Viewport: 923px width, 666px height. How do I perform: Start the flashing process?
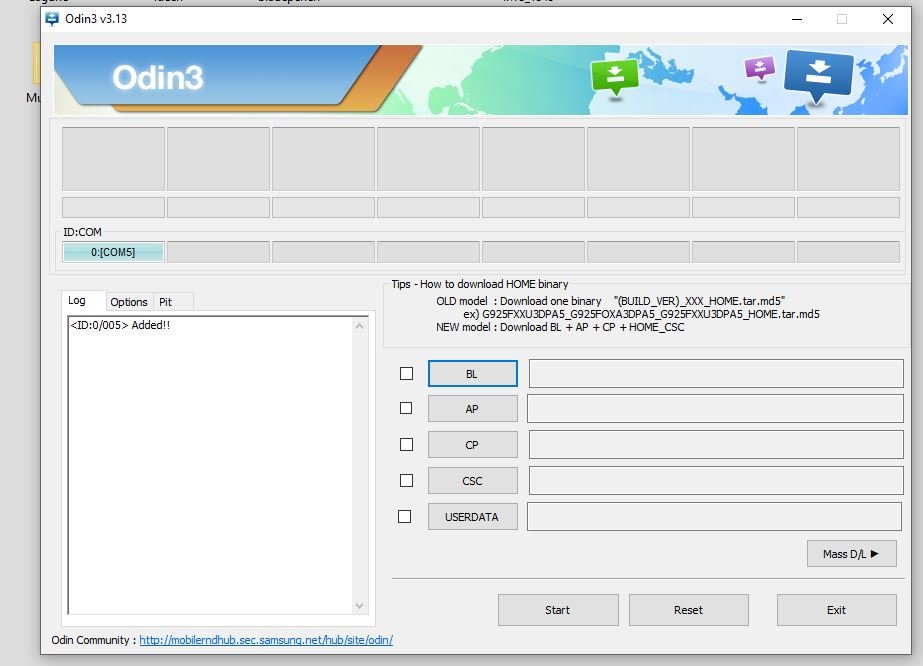click(x=558, y=610)
